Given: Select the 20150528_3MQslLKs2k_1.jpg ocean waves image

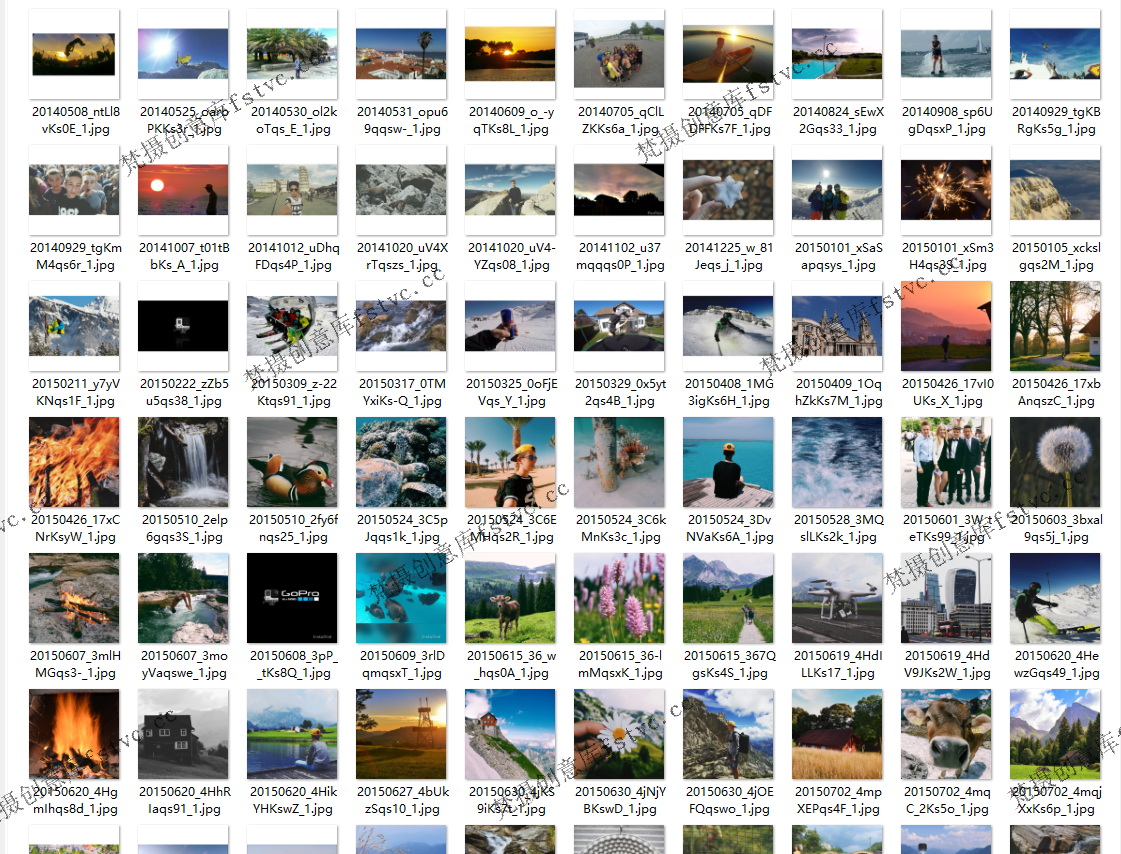Looking at the screenshot, I should click(837, 462).
